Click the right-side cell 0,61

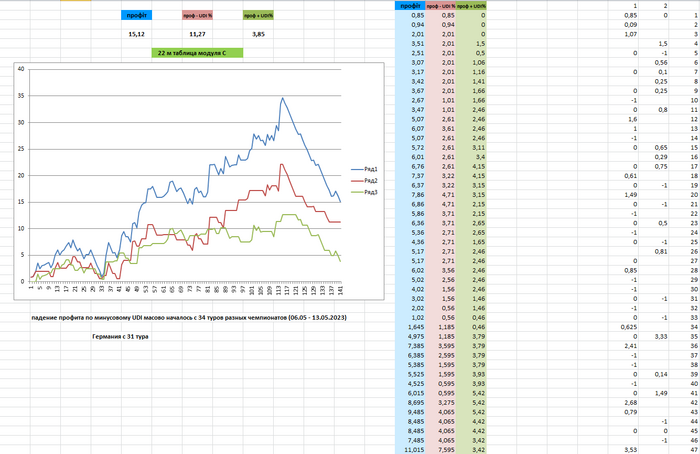(623, 176)
